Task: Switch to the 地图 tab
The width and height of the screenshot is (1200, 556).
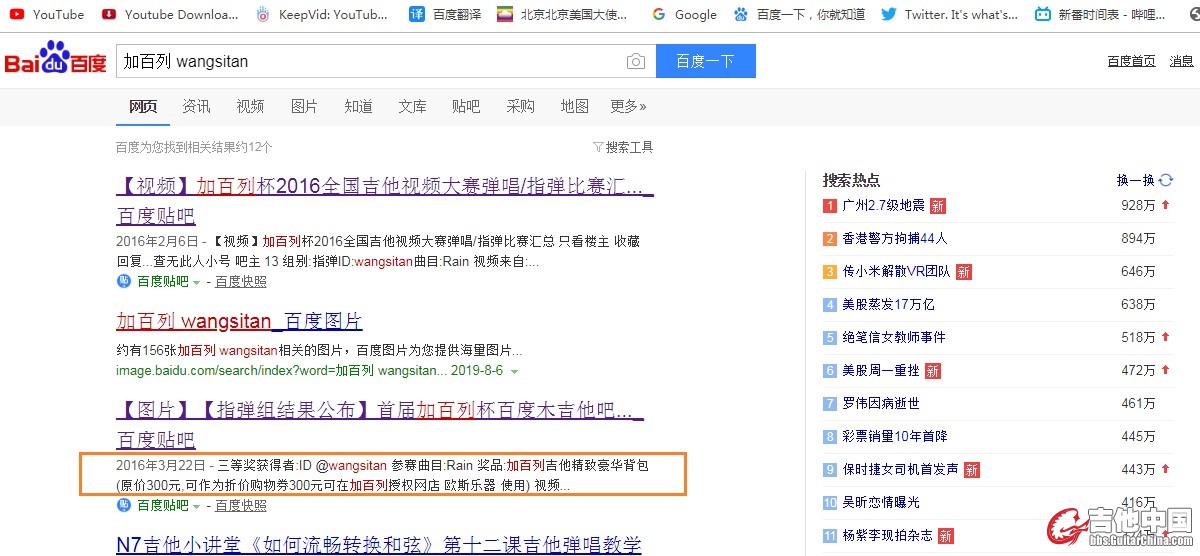Action: [574, 106]
